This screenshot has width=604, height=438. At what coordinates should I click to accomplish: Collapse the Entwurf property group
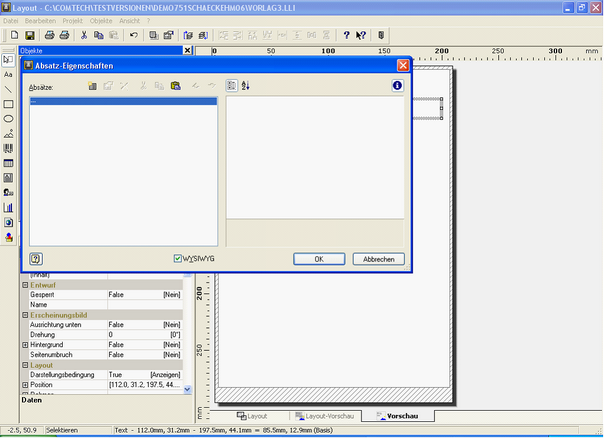25,285
